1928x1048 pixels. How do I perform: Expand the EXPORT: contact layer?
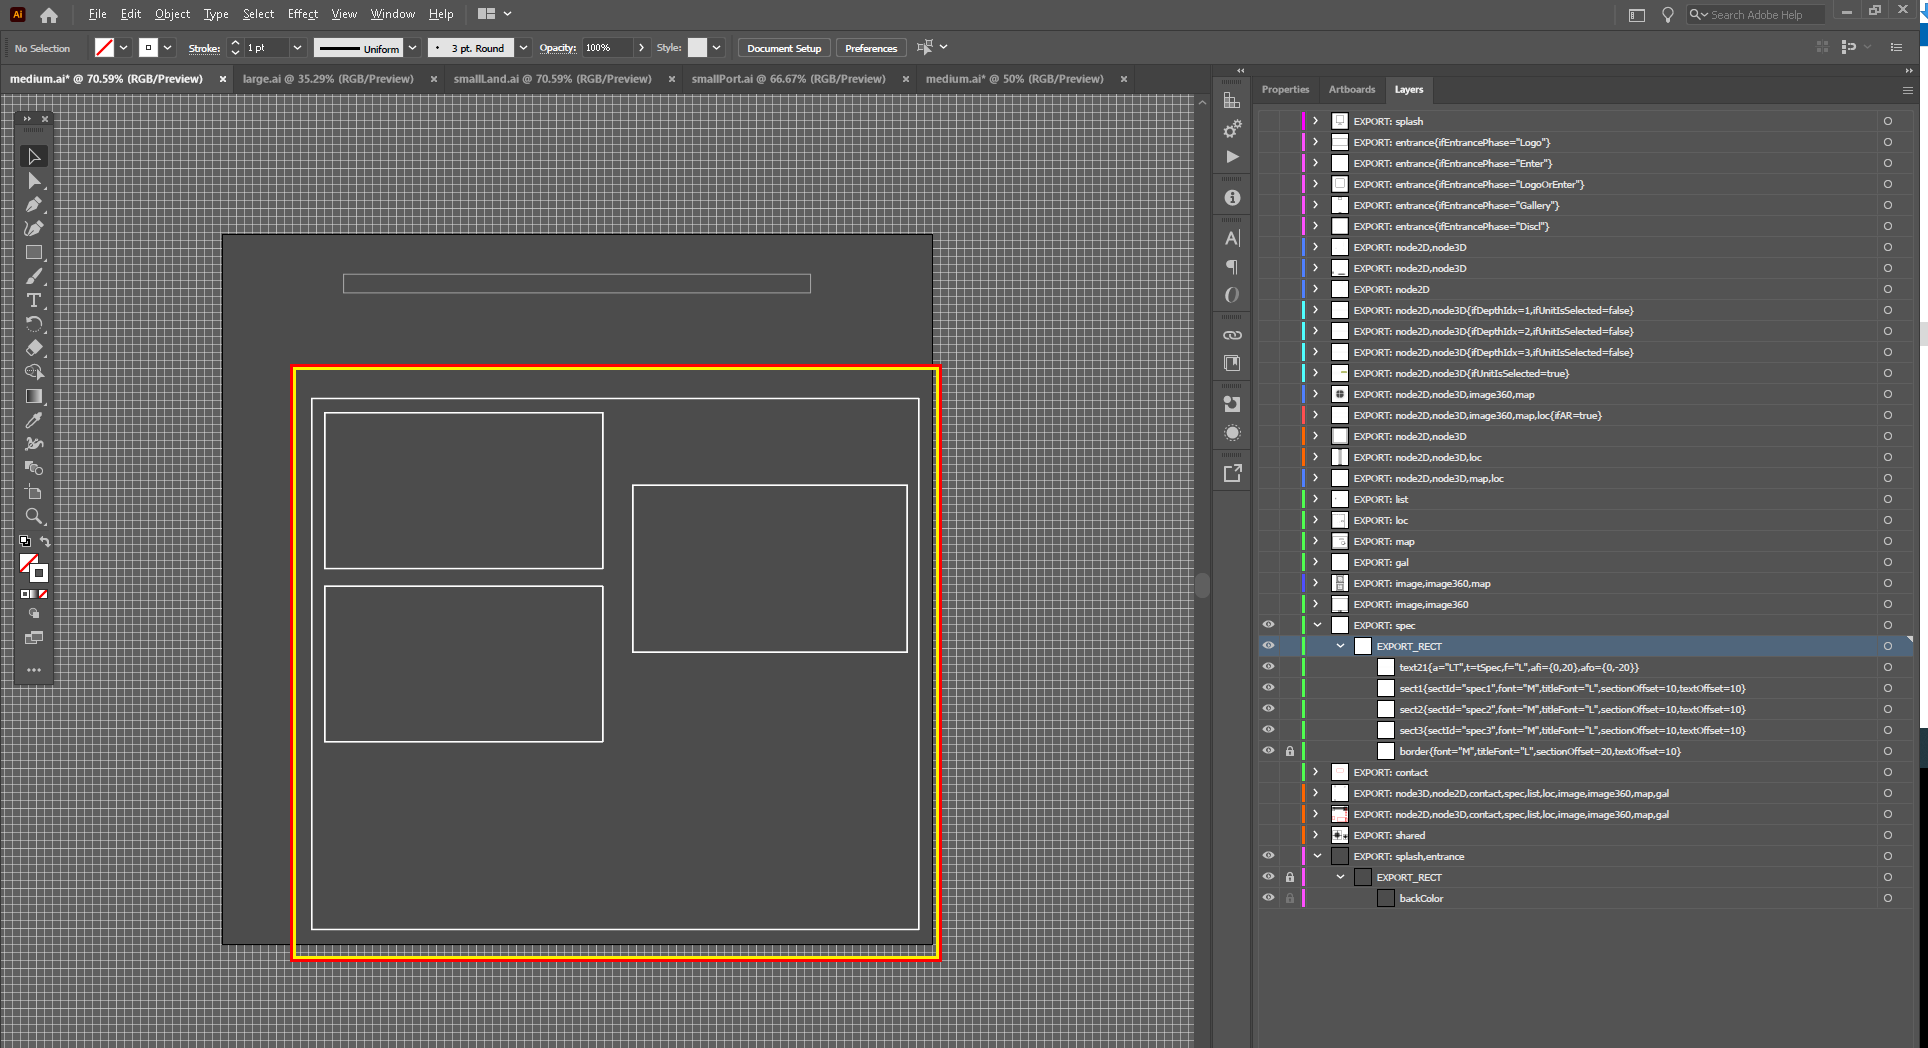1316,772
